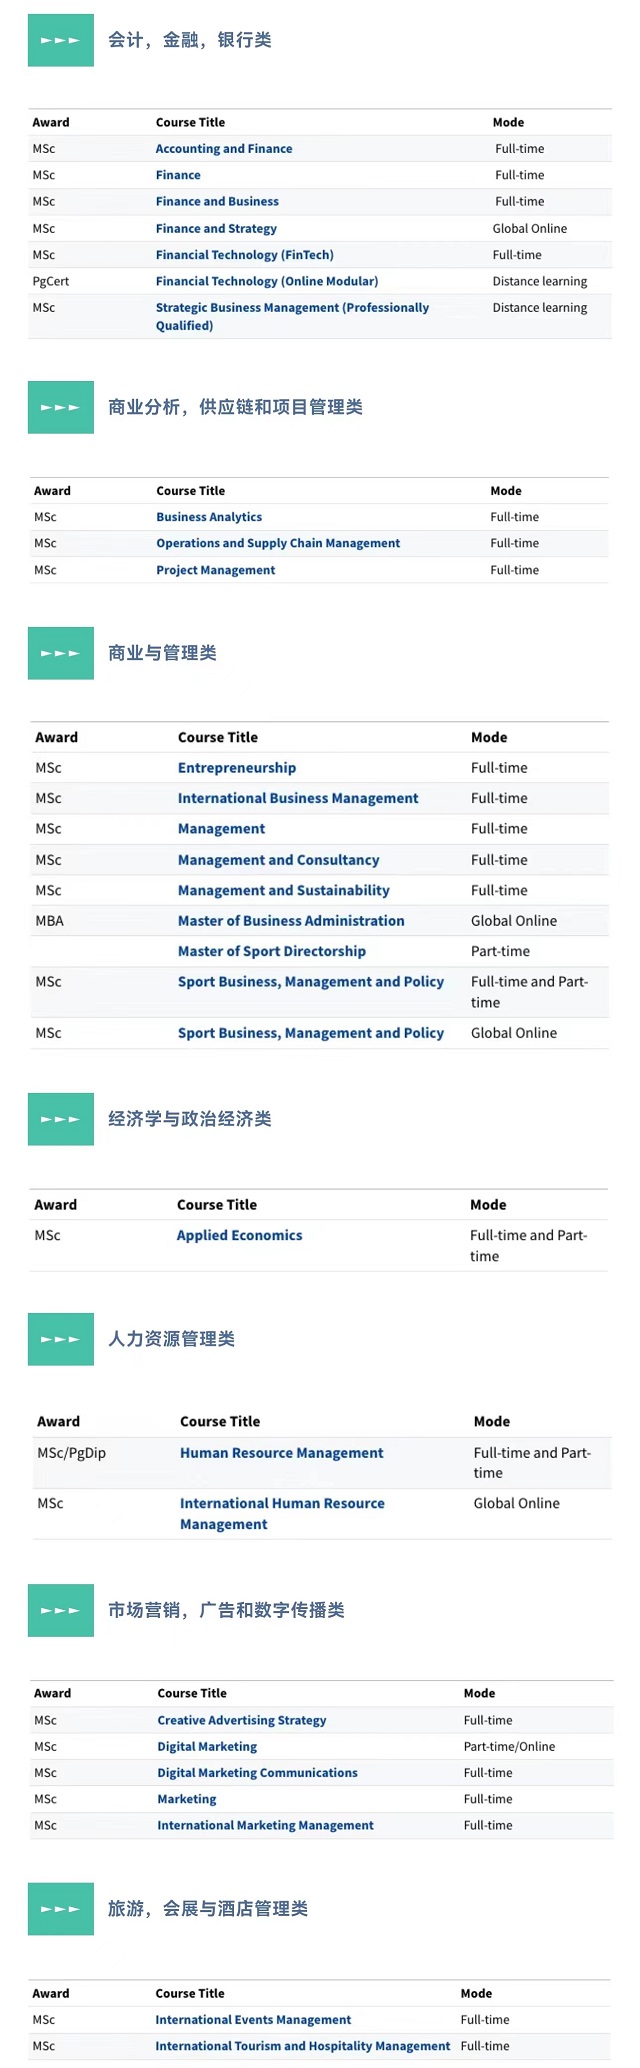Viewport: 640px width, 2068px height.
Task: Select the 经济学与政治经济类 section heading
Action: click(x=190, y=1119)
